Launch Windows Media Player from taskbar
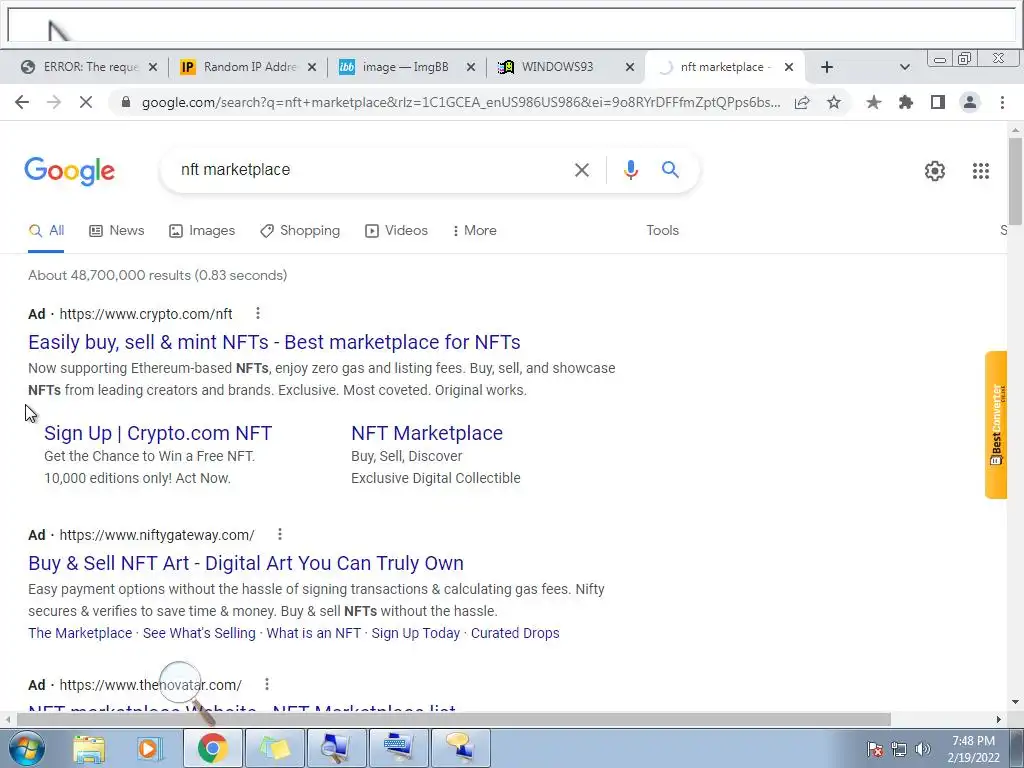Viewport: 1024px width, 768px height. coord(148,748)
